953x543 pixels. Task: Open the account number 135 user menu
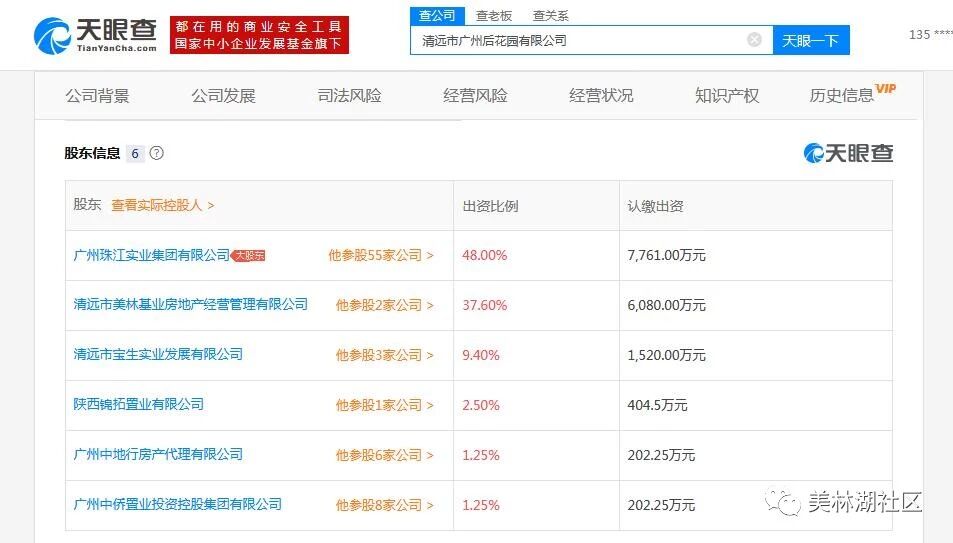click(x=931, y=35)
